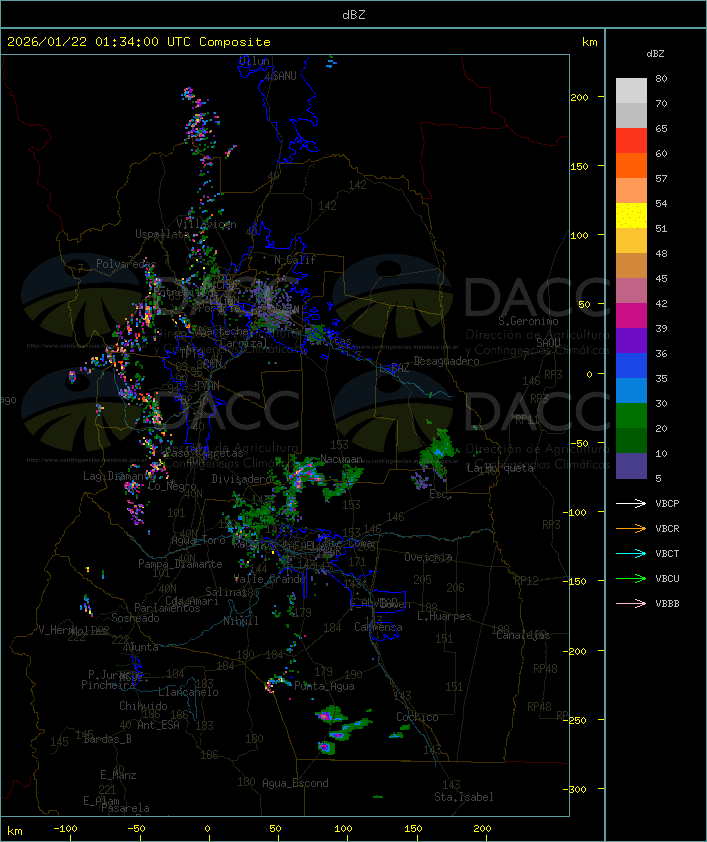Click the upper-right DACC logo watermark
The height and width of the screenshot is (842, 707).
click(470, 298)
